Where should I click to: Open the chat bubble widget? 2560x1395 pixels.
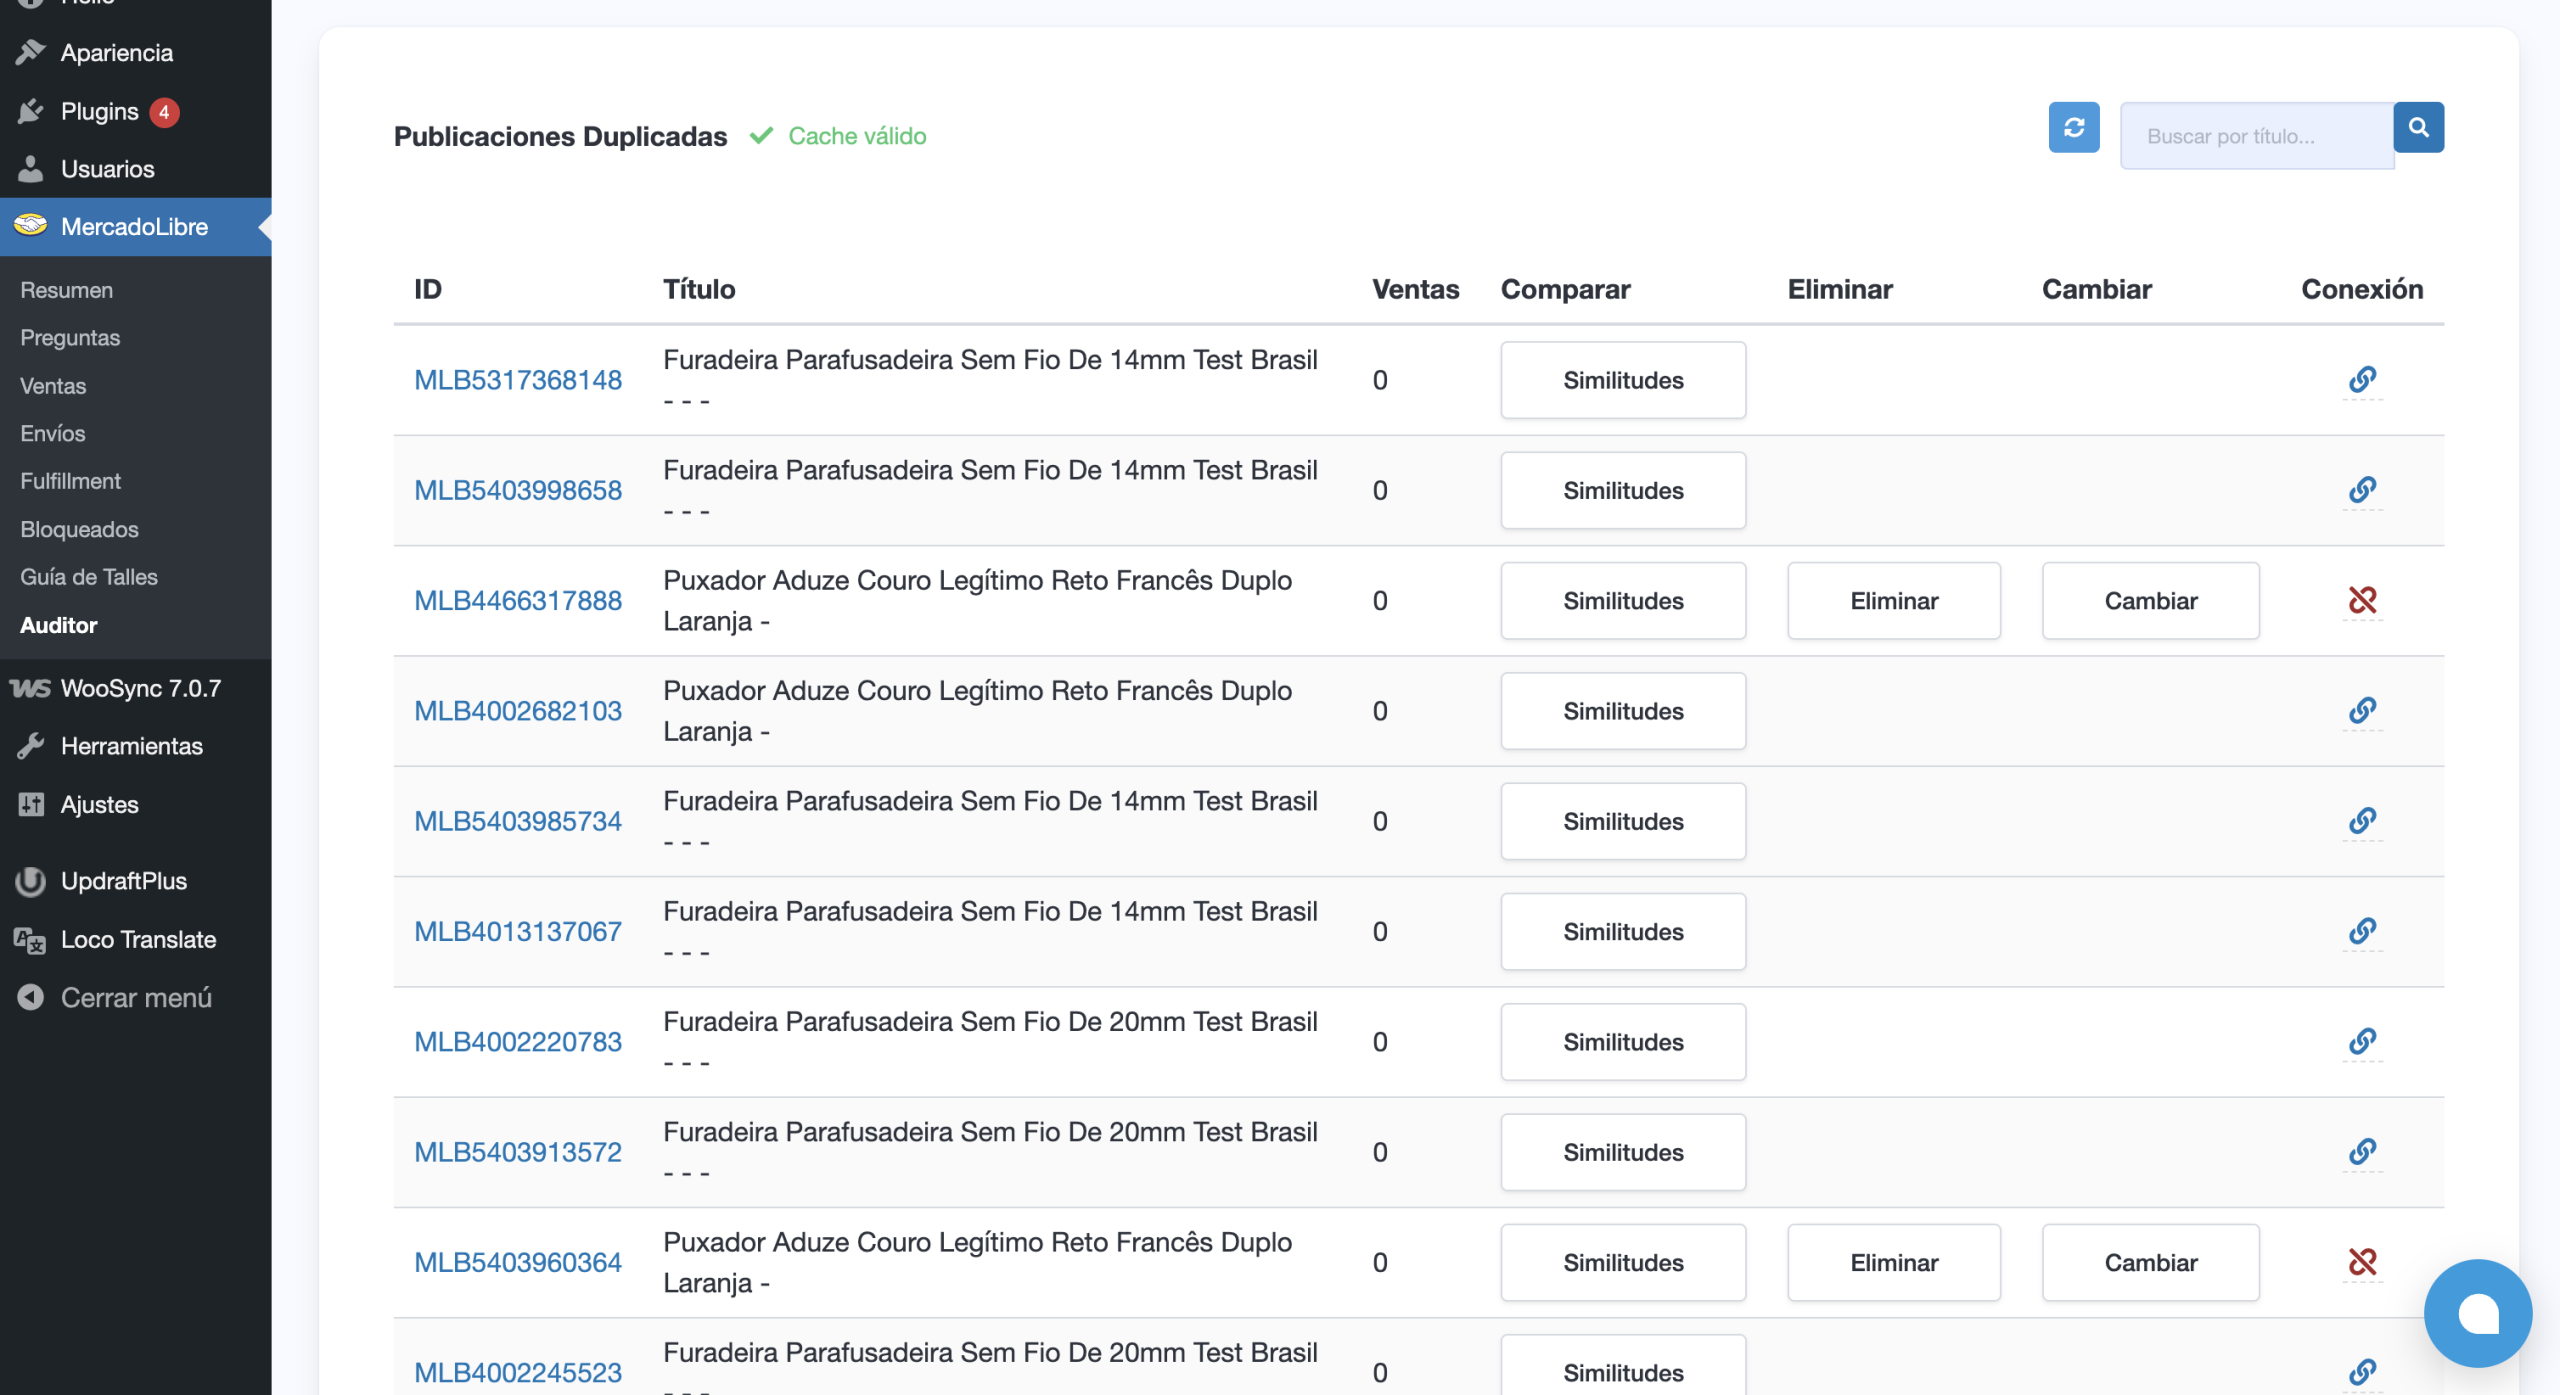coord(2477,1312)
